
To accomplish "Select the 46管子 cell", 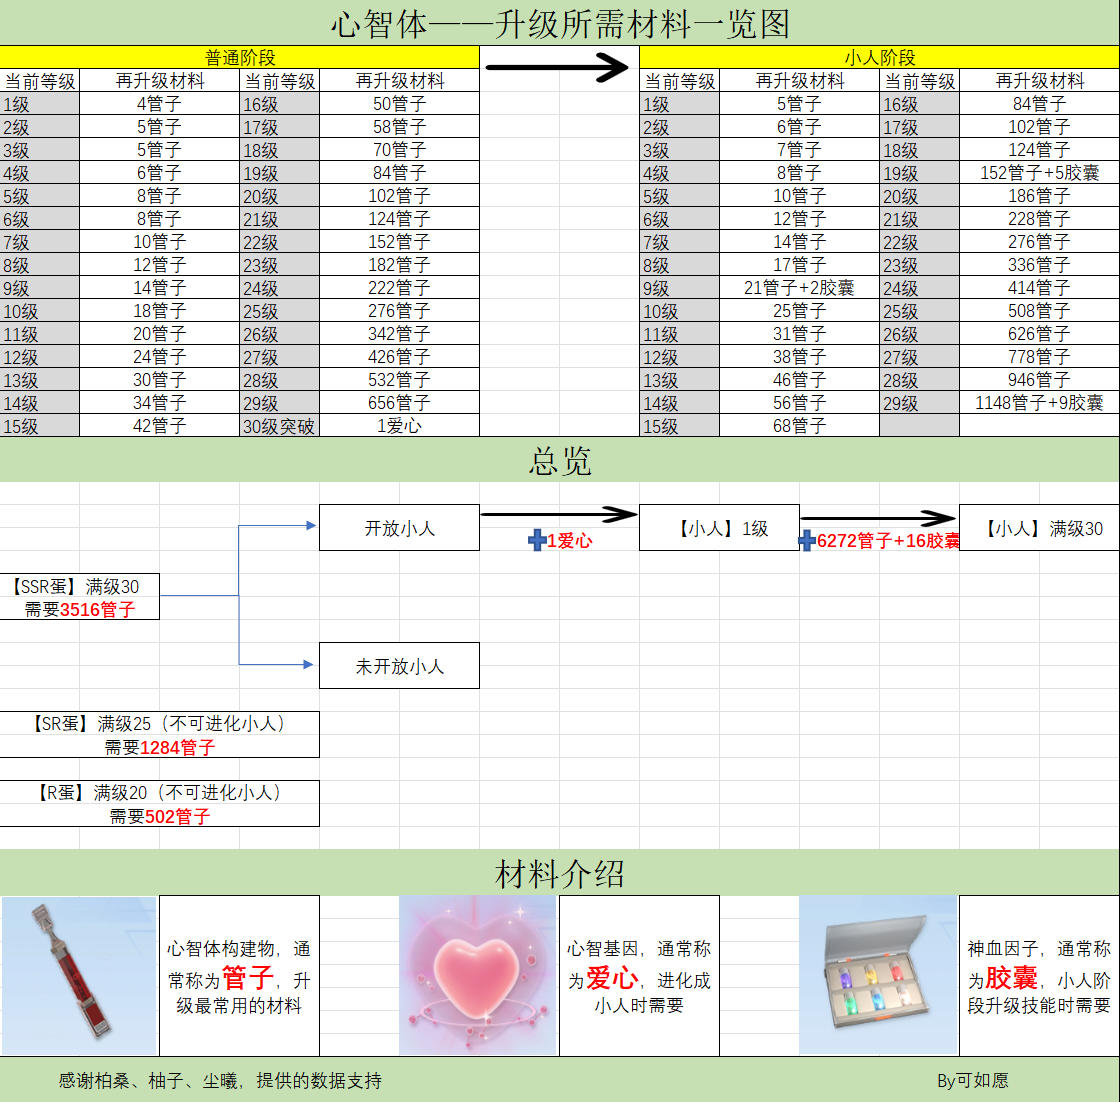I will click(x=799, y=380).
